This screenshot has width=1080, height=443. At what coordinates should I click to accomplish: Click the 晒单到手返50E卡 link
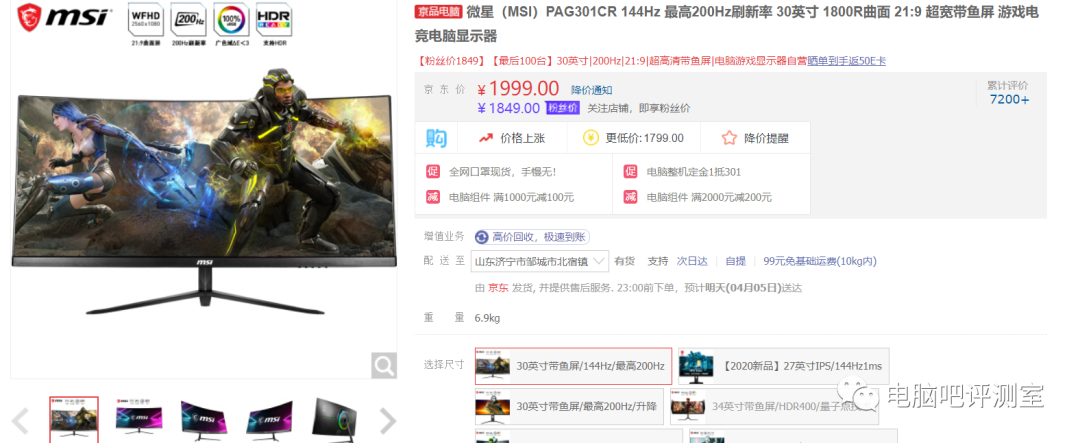coord(847,61)
